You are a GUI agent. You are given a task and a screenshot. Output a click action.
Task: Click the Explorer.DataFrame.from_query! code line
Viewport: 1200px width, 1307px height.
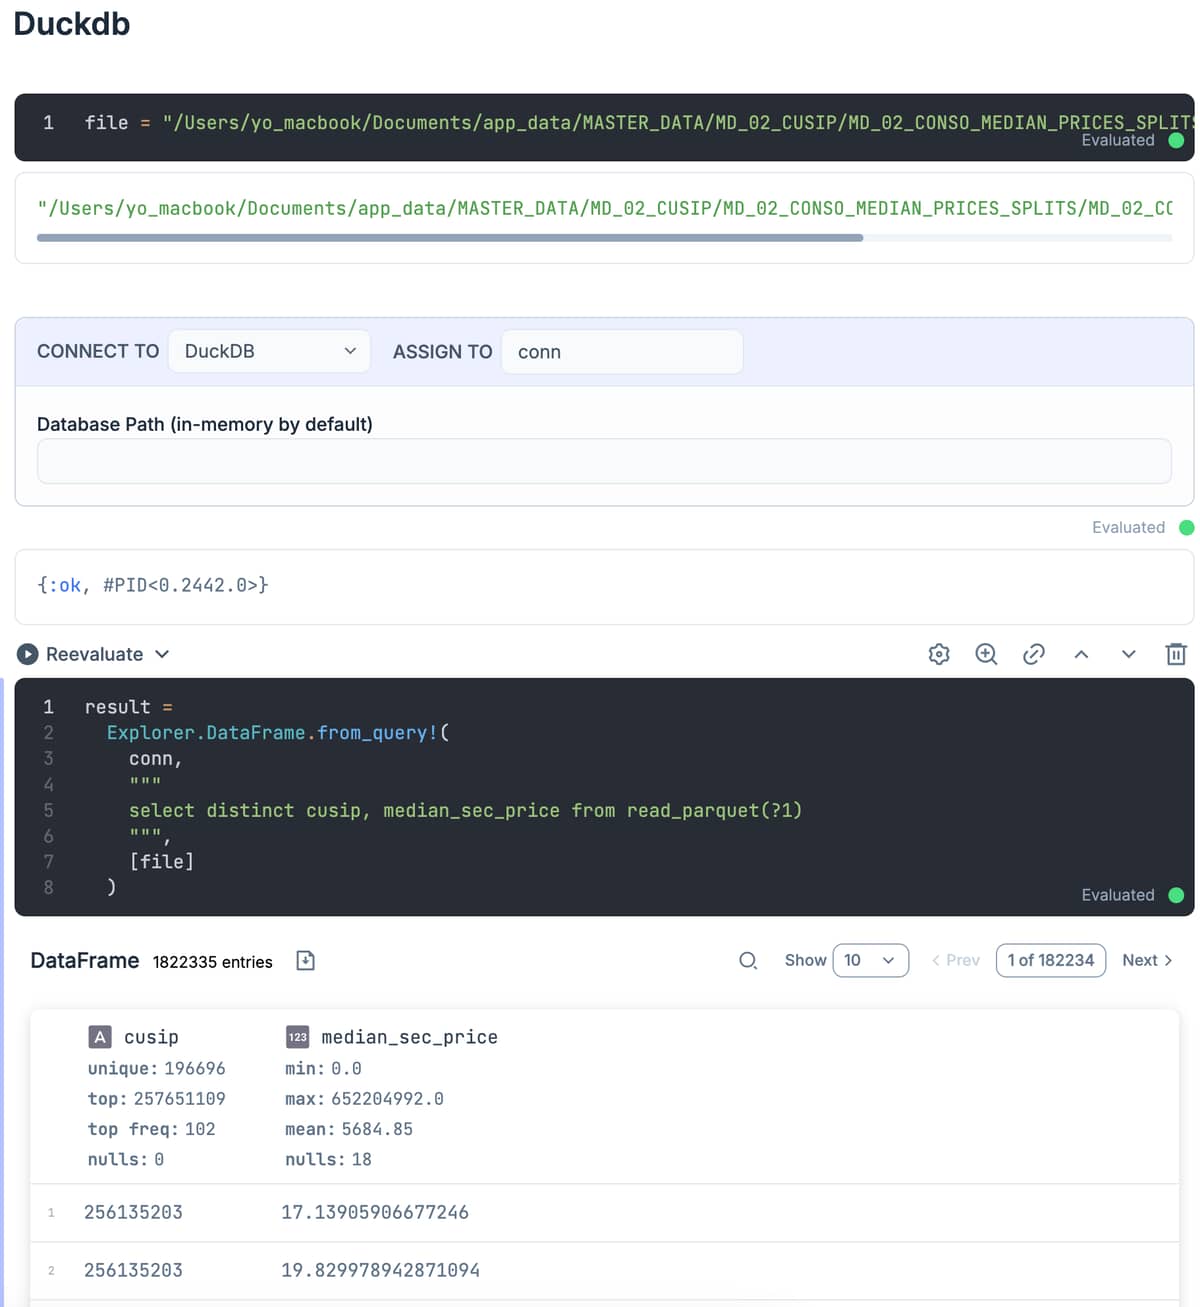pos(278,732)
